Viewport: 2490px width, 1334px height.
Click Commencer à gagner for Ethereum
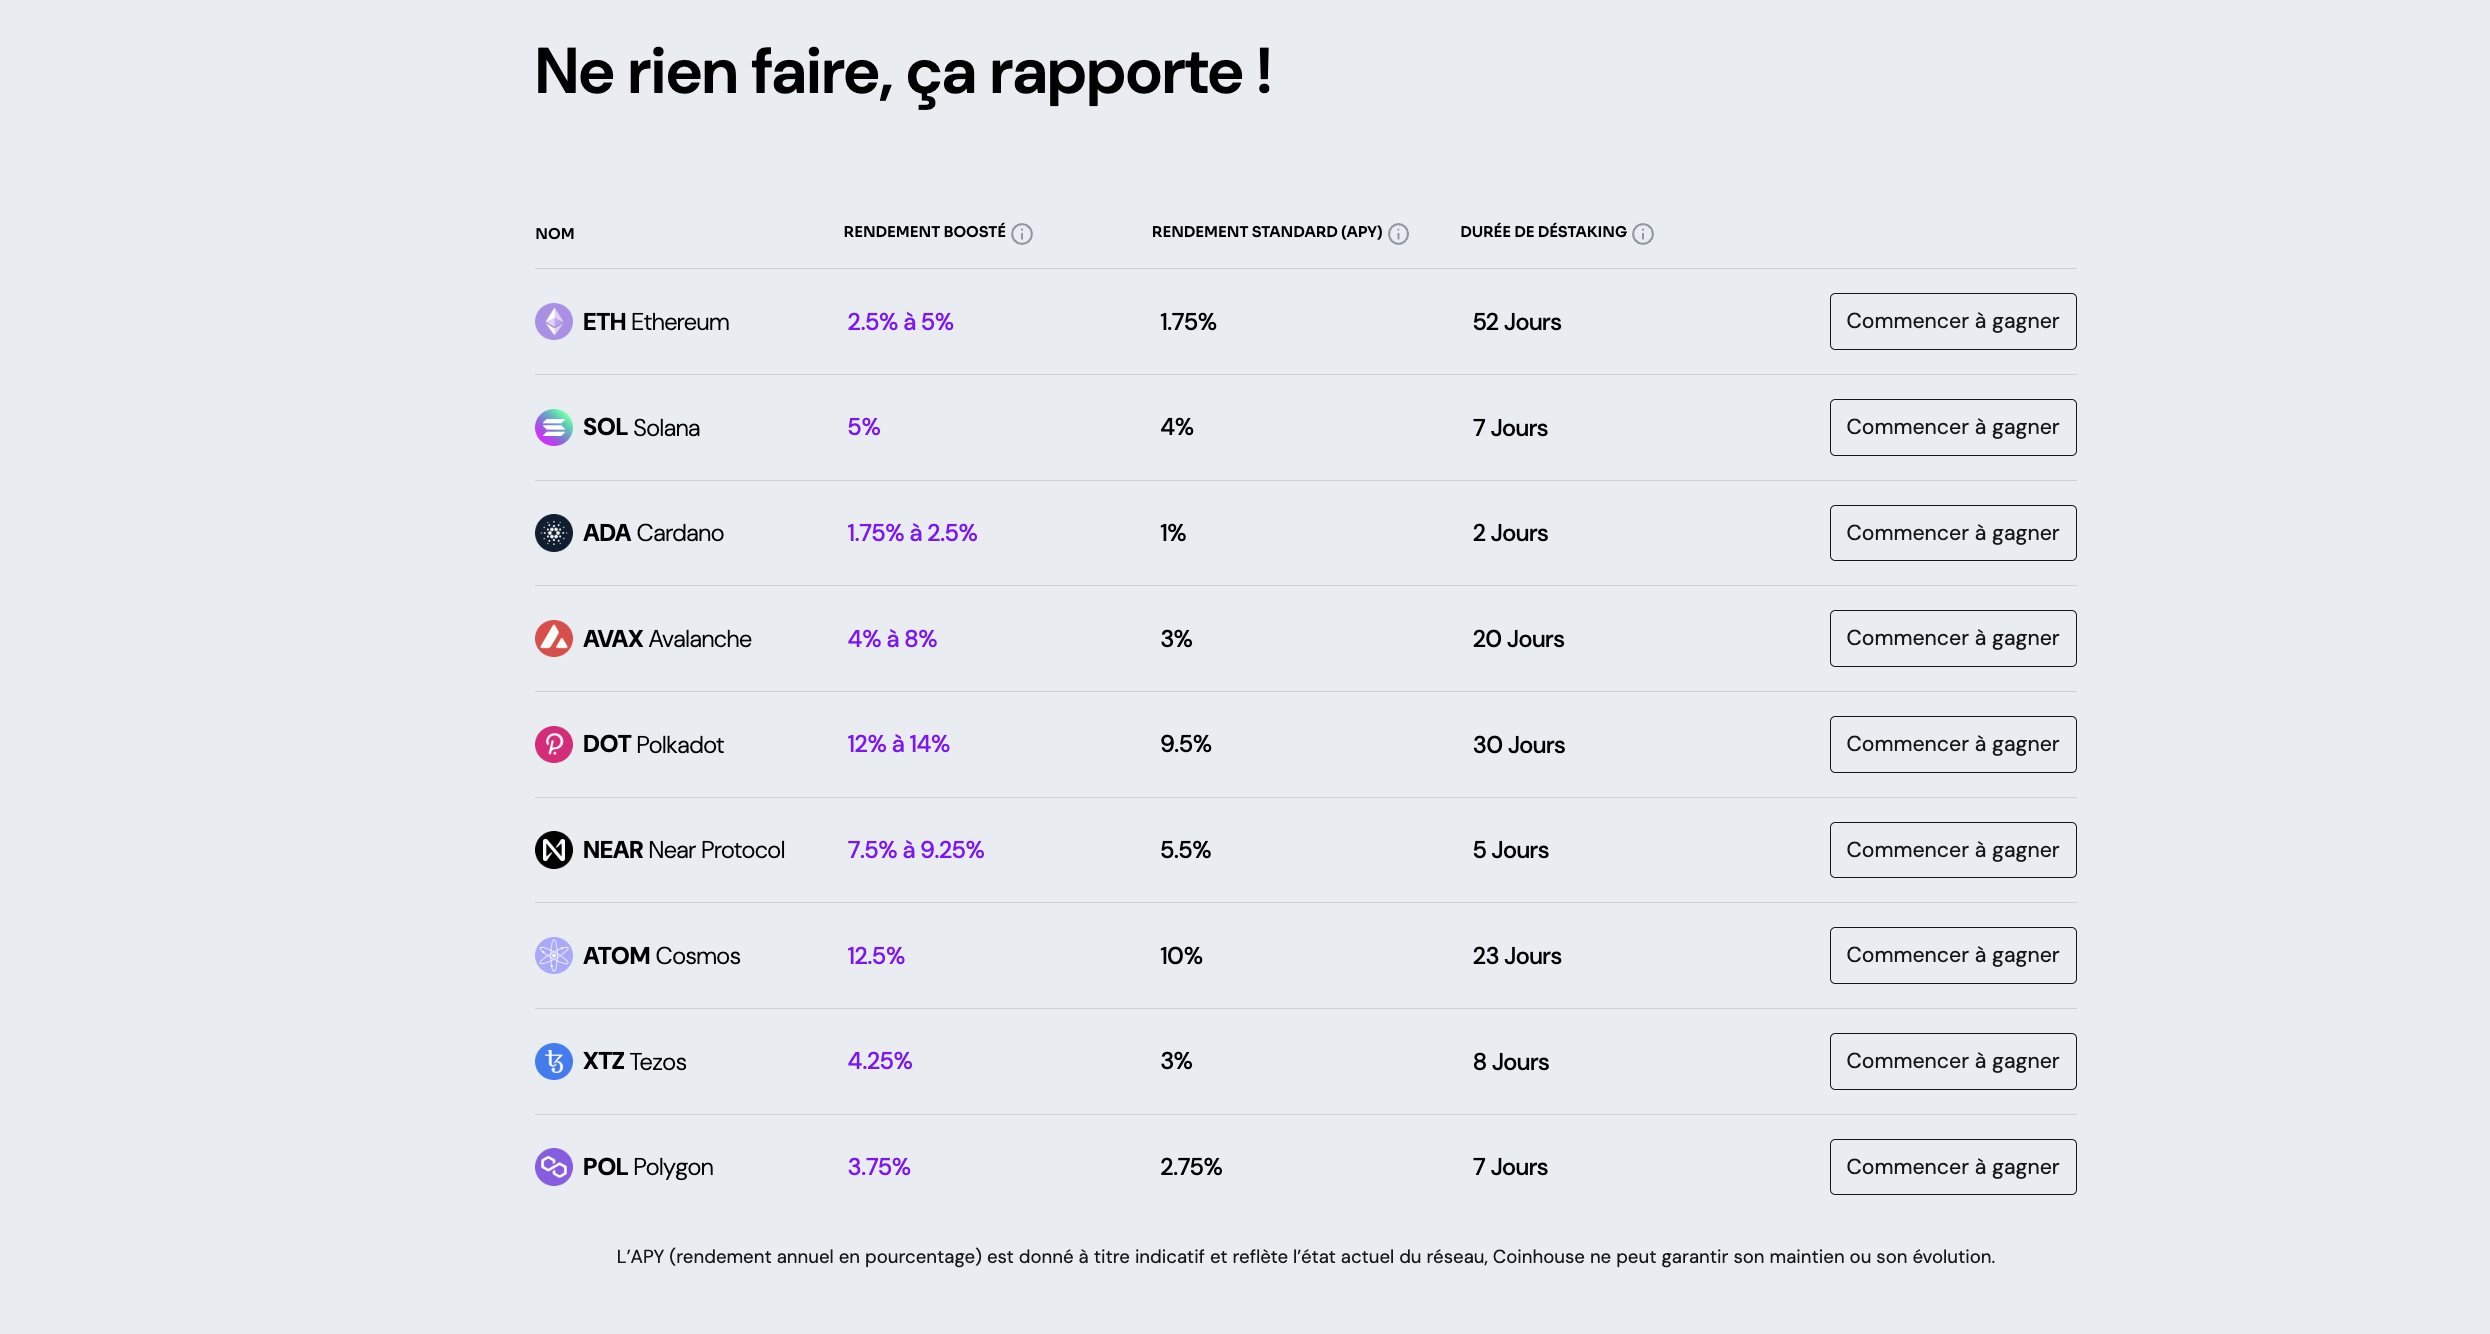(1952, 321)
